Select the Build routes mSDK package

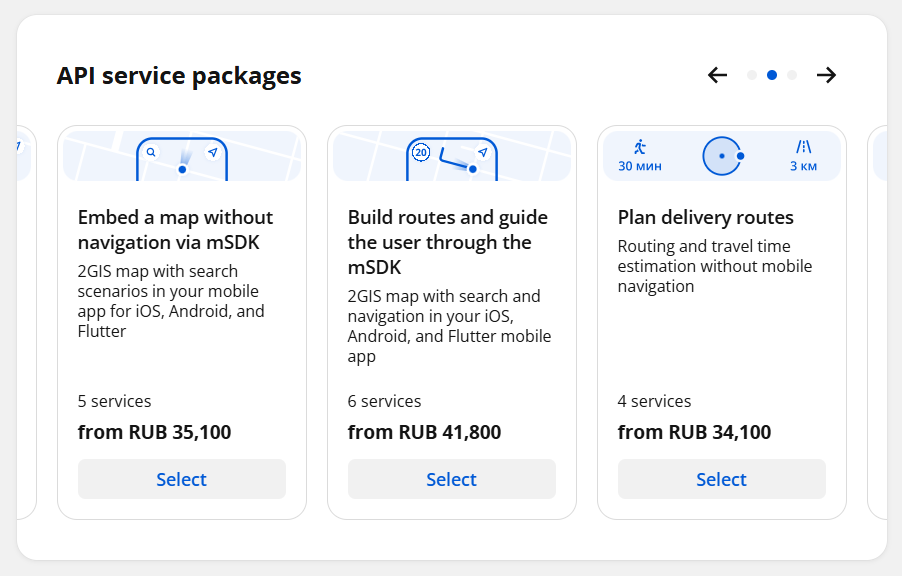452,479
